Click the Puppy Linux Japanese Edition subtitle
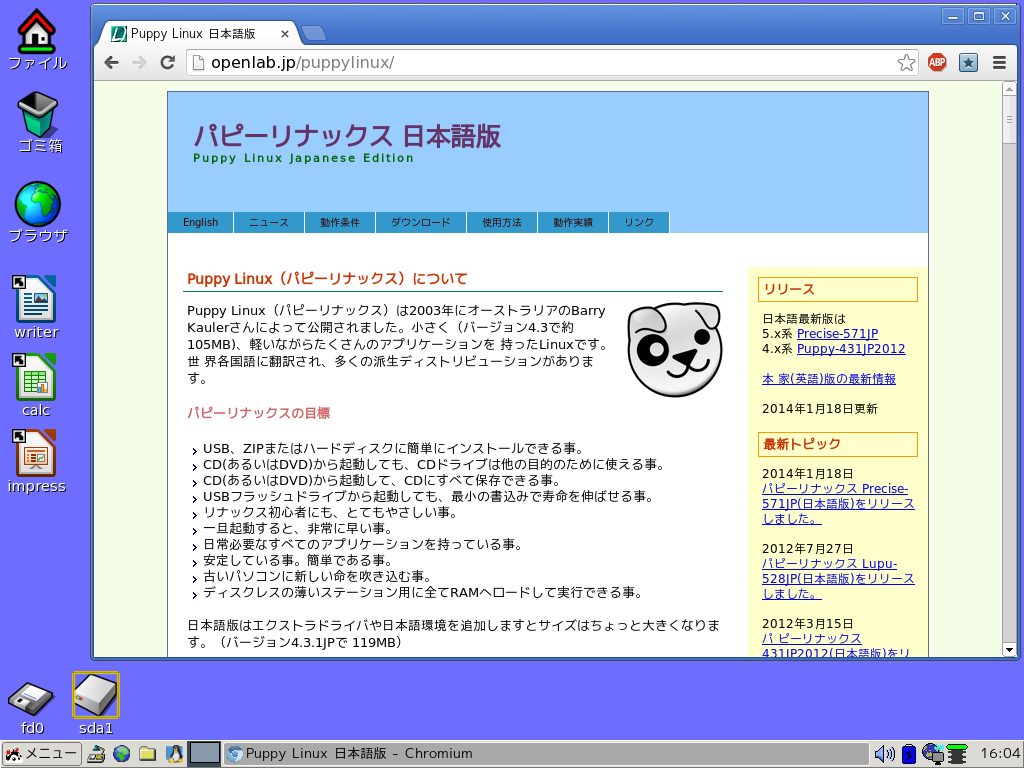The height and width of the screenshot is (768, 1024). pos(304,158)
